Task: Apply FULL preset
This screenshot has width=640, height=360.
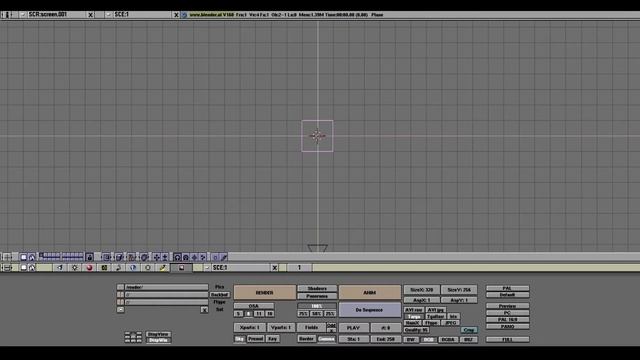Action: point(507,339)
